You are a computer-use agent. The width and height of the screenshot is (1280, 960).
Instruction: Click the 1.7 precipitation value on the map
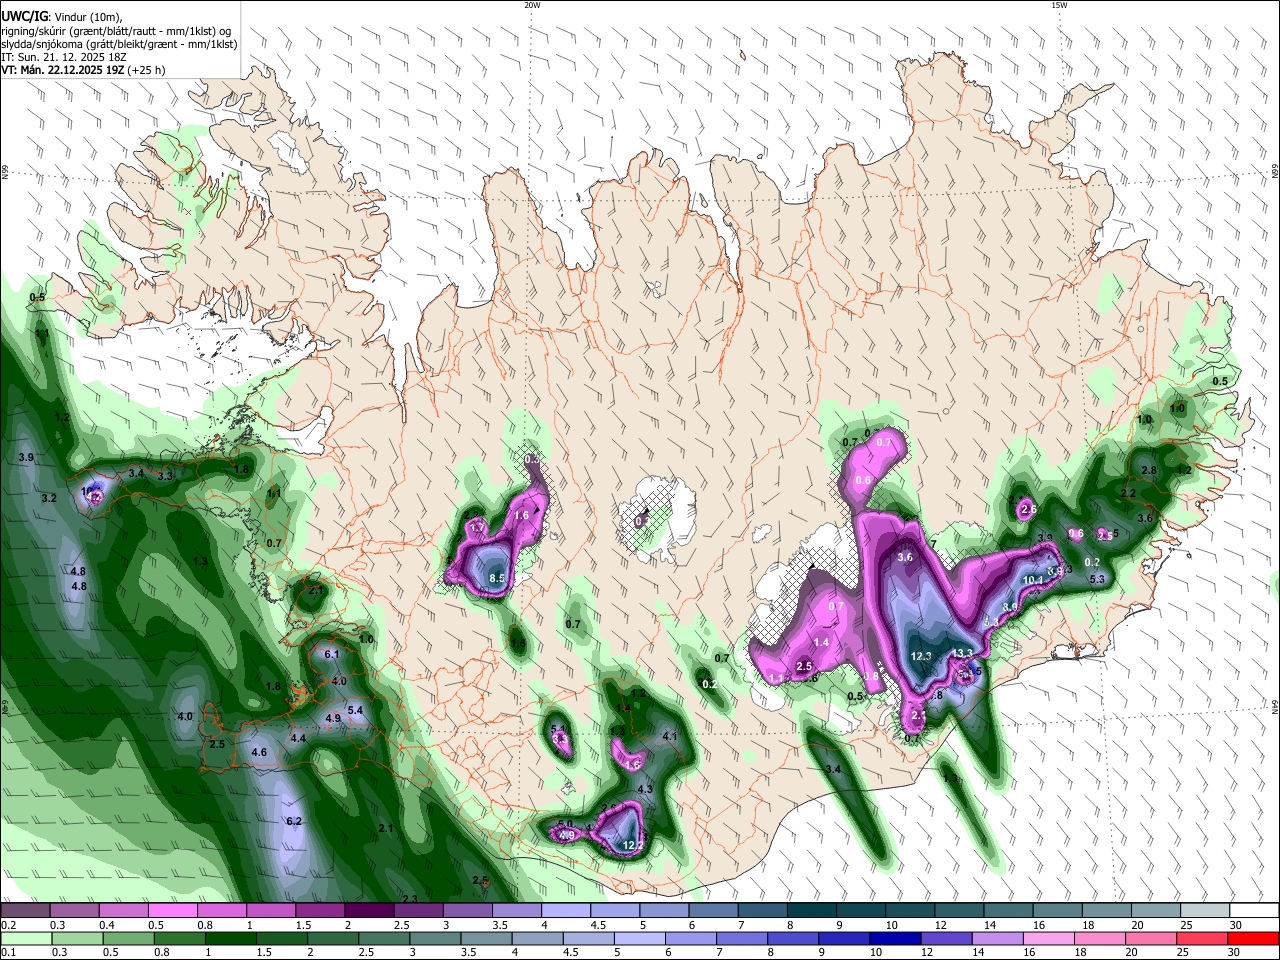coord(478,527)
